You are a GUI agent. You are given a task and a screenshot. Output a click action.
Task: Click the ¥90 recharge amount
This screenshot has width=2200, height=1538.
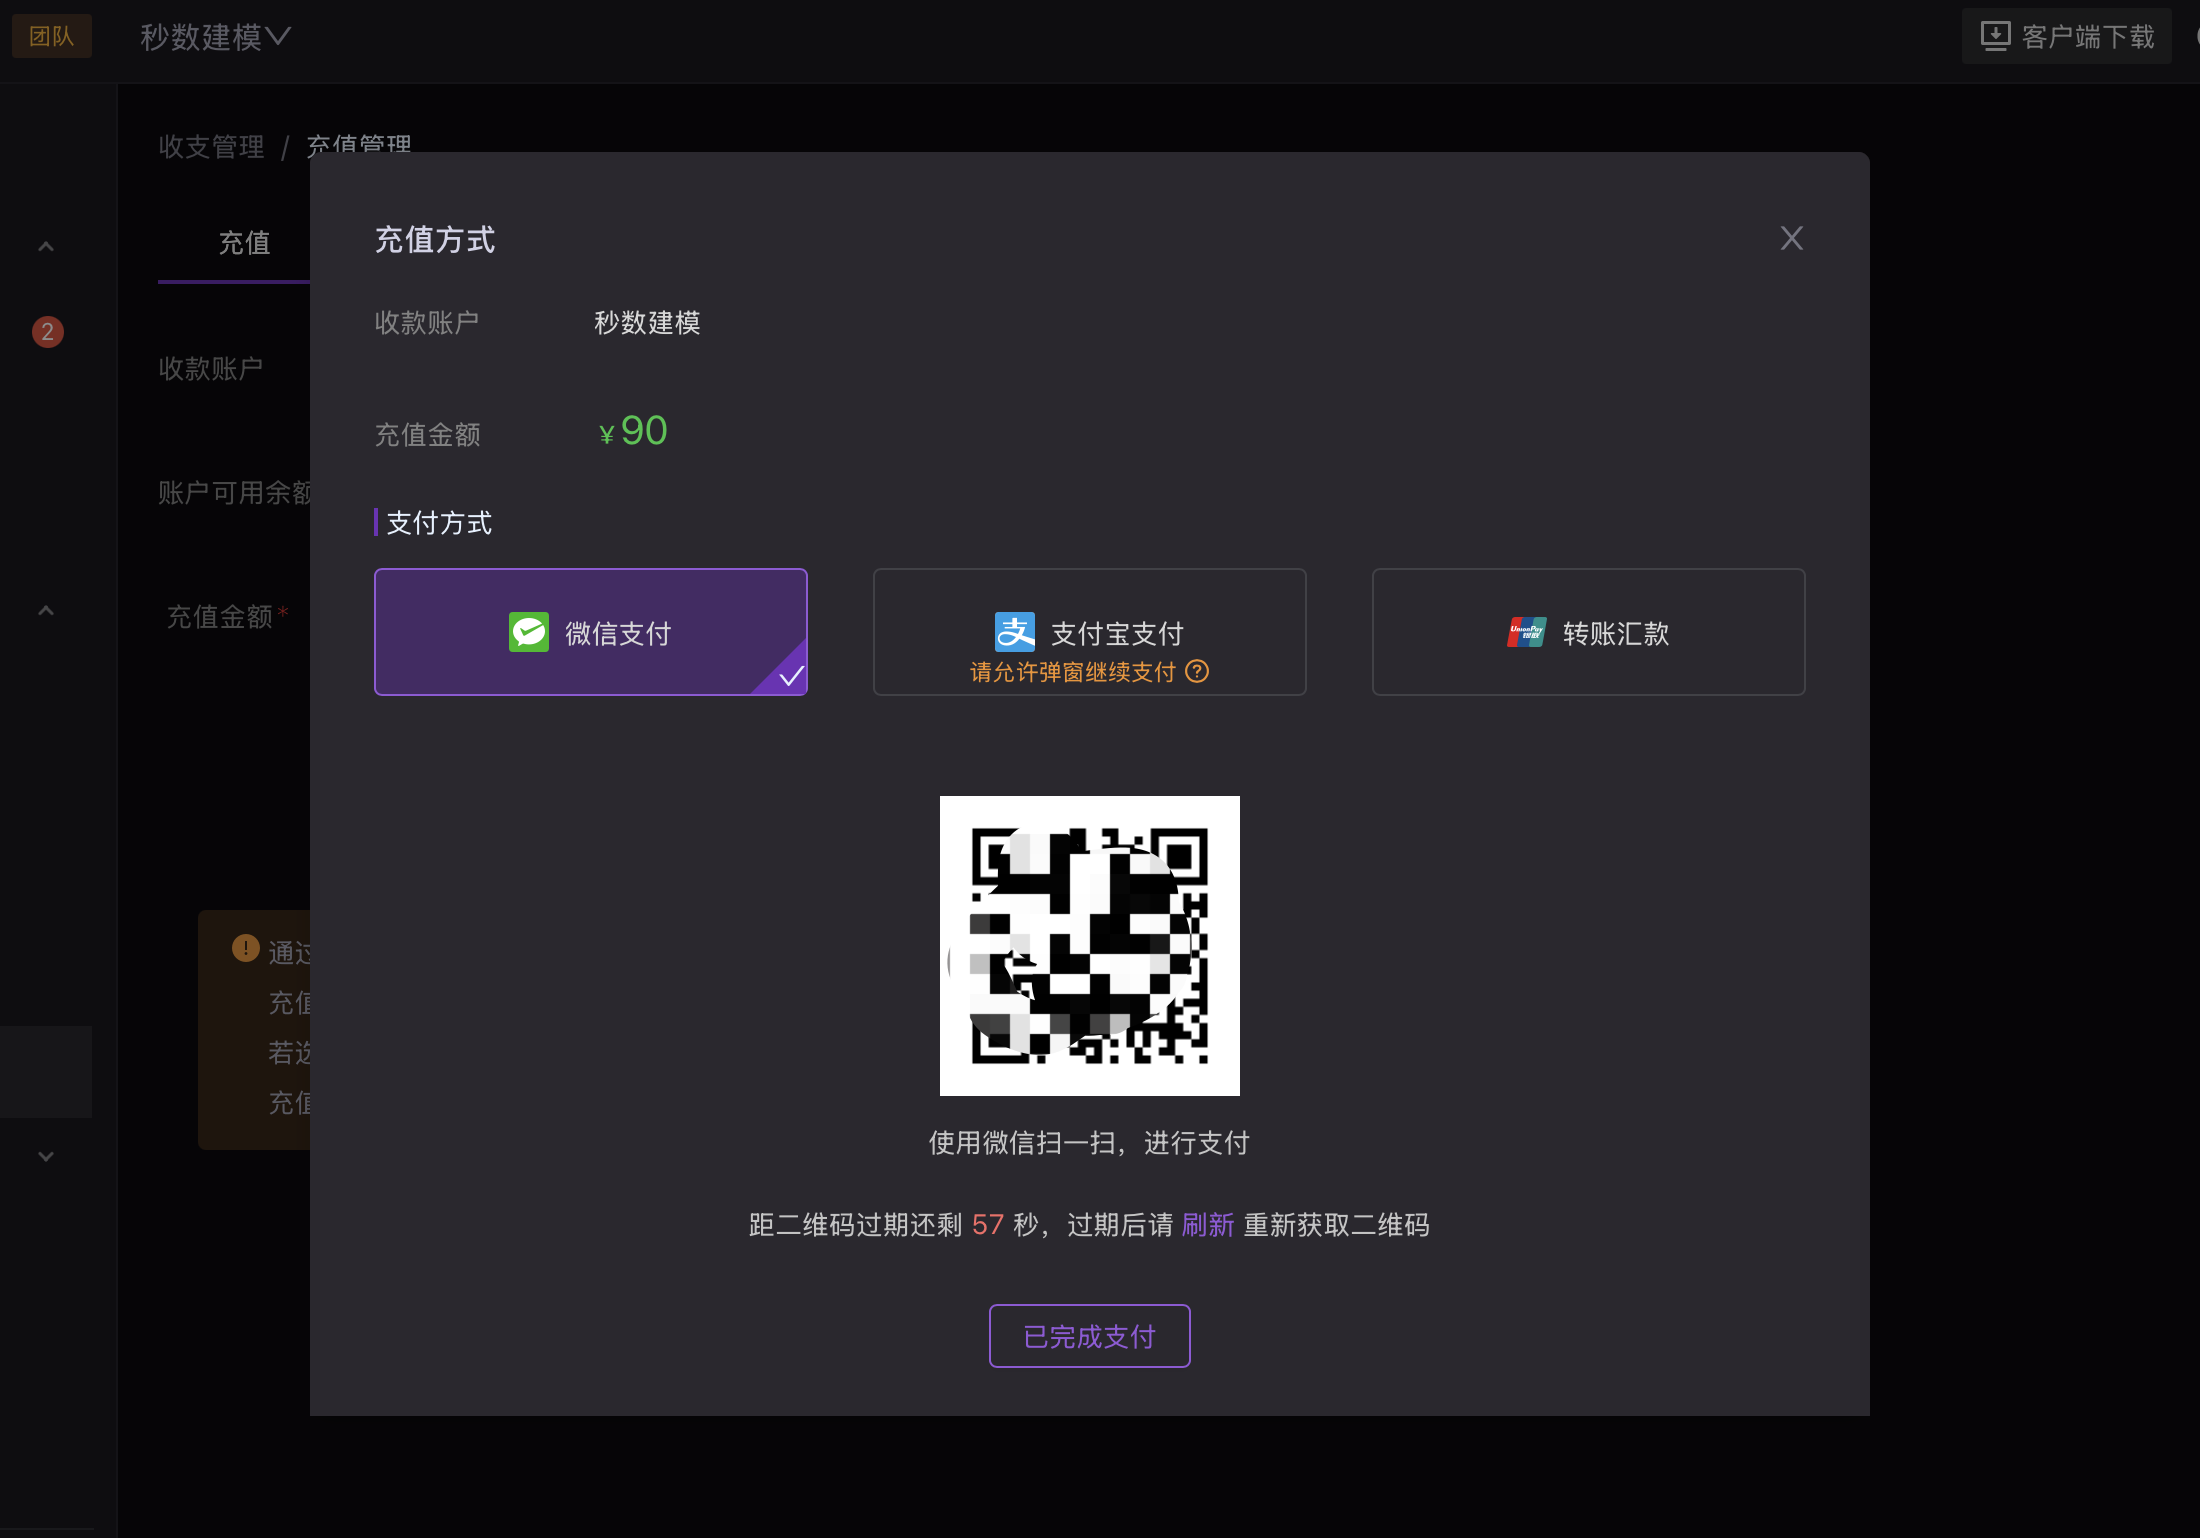(633, 431)
